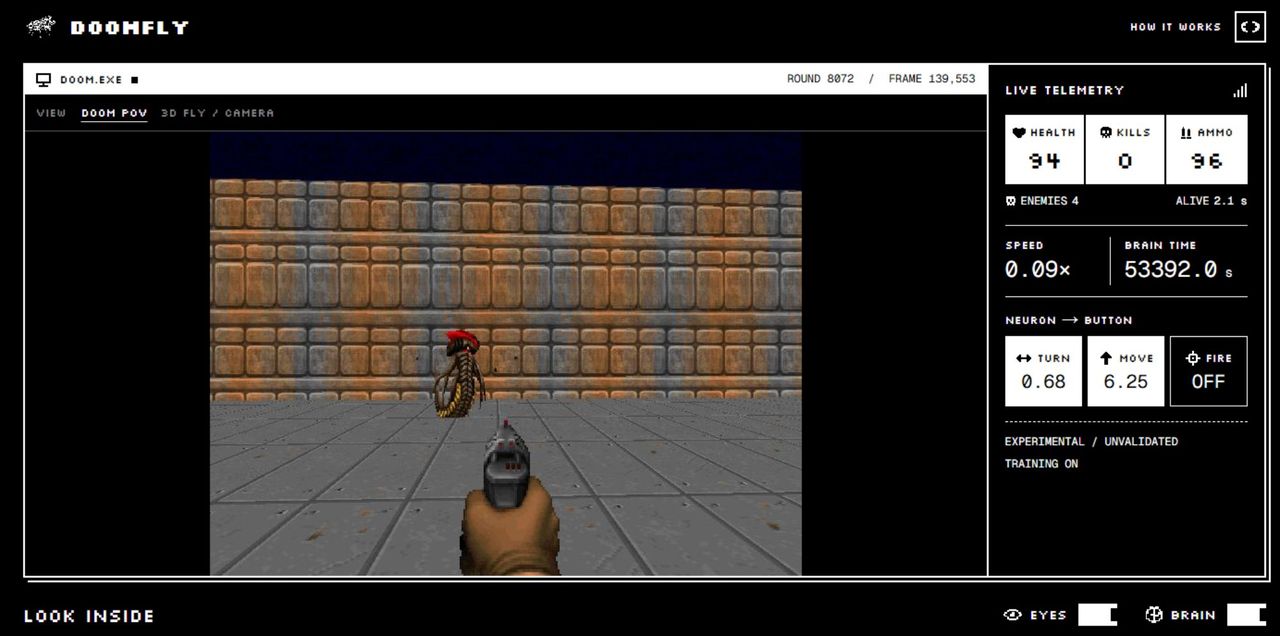Click the skull icon beside Enemies 4

click(x=1011, y=201)
